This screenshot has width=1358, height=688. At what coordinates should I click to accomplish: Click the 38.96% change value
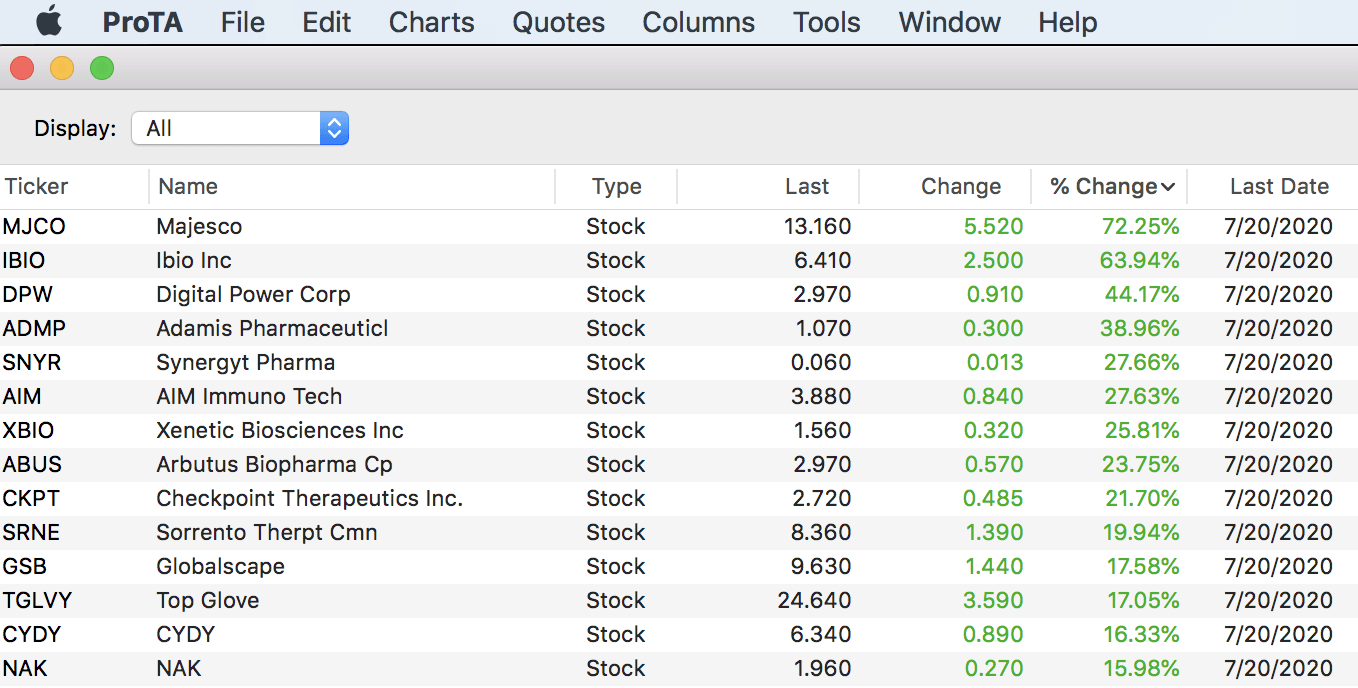click(1141, 328)
